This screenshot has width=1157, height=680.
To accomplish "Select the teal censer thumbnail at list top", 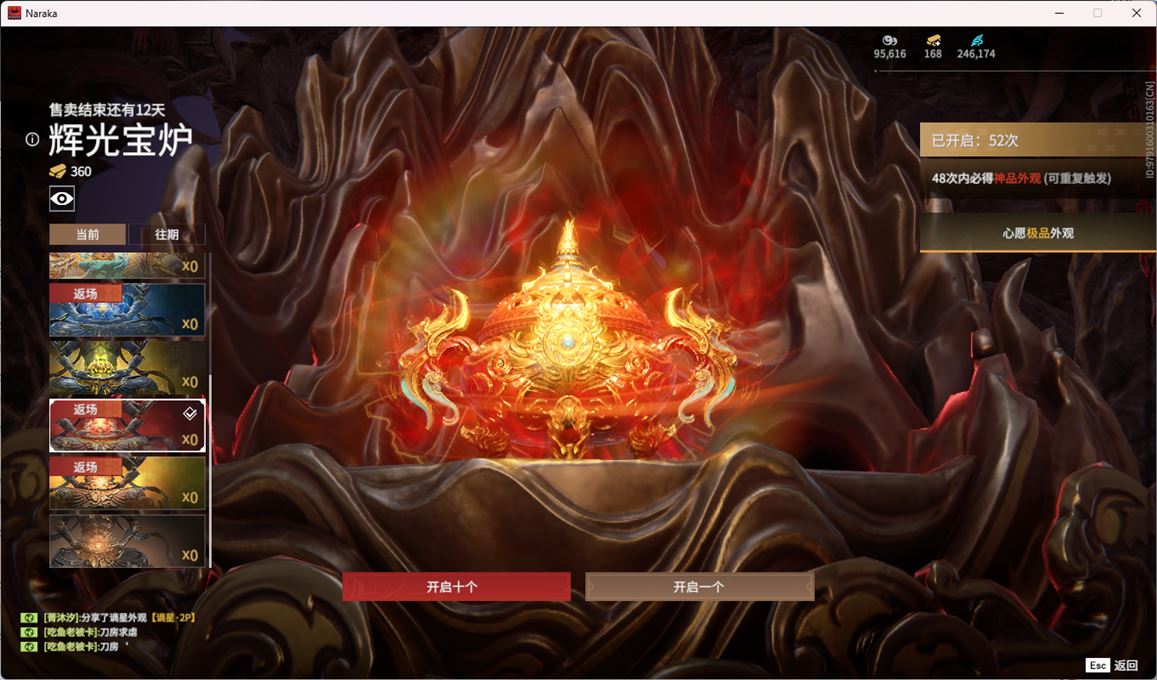I will [x=127, y=266].
